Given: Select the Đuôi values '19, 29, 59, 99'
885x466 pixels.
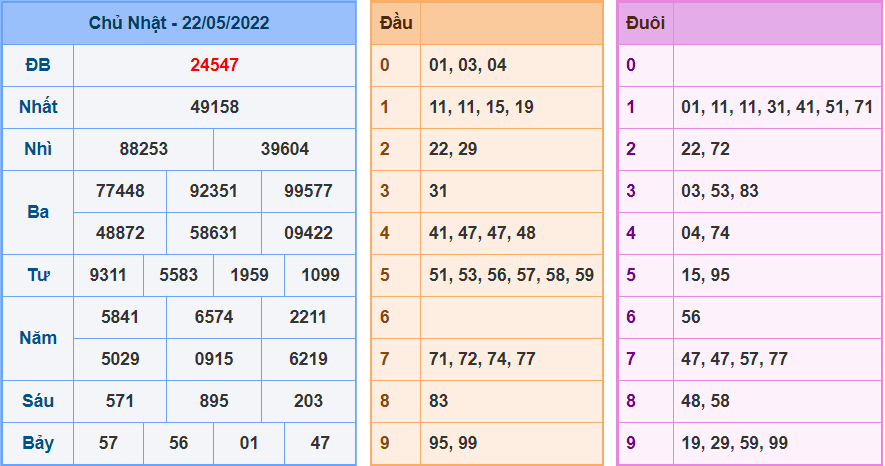Looking at the screenshot, I should [734, 443].
